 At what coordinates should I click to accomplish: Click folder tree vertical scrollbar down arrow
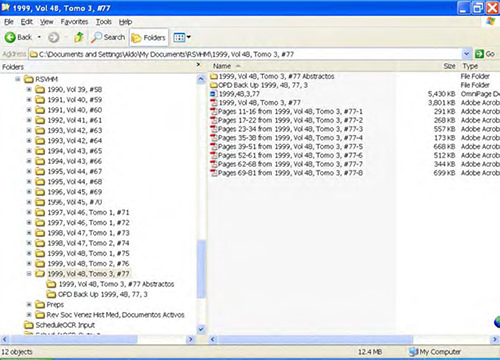(x=201, y=329)
